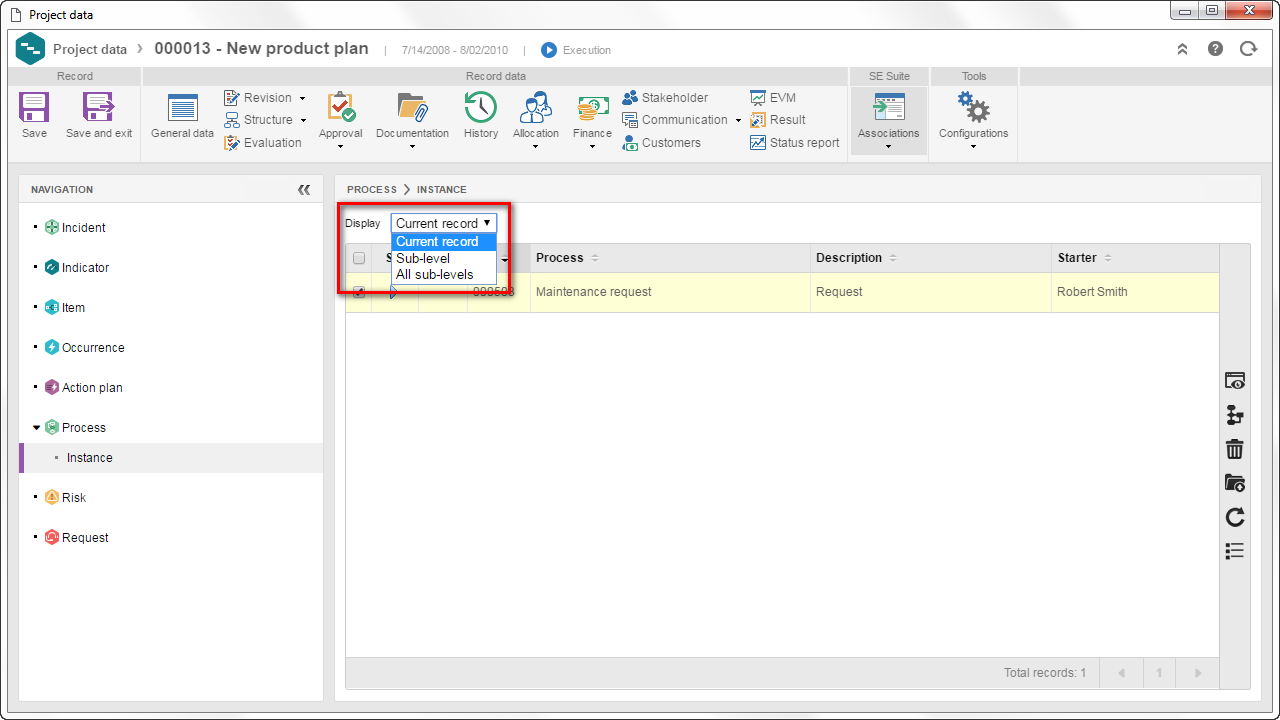Click the Project data breadcrumb

(x=90, y=49)
